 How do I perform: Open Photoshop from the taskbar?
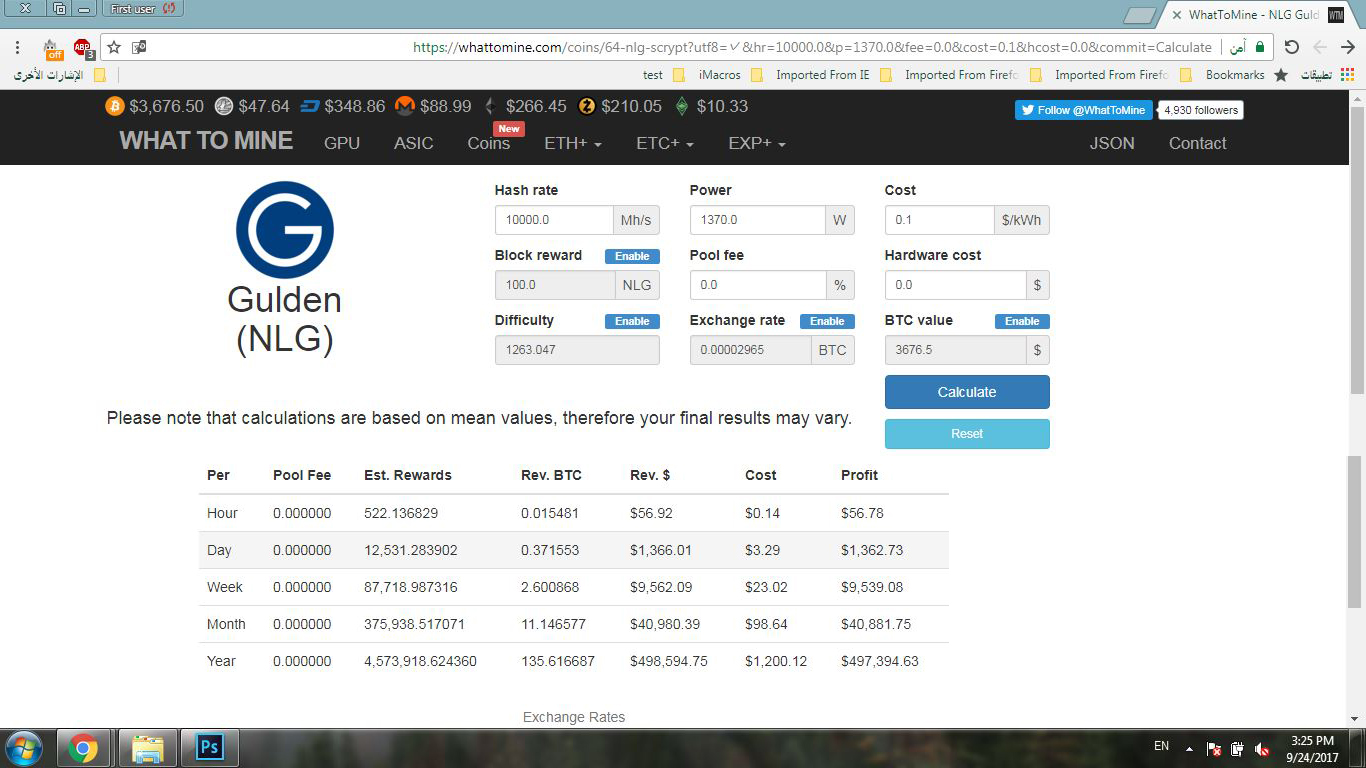[x=210, y=747]
